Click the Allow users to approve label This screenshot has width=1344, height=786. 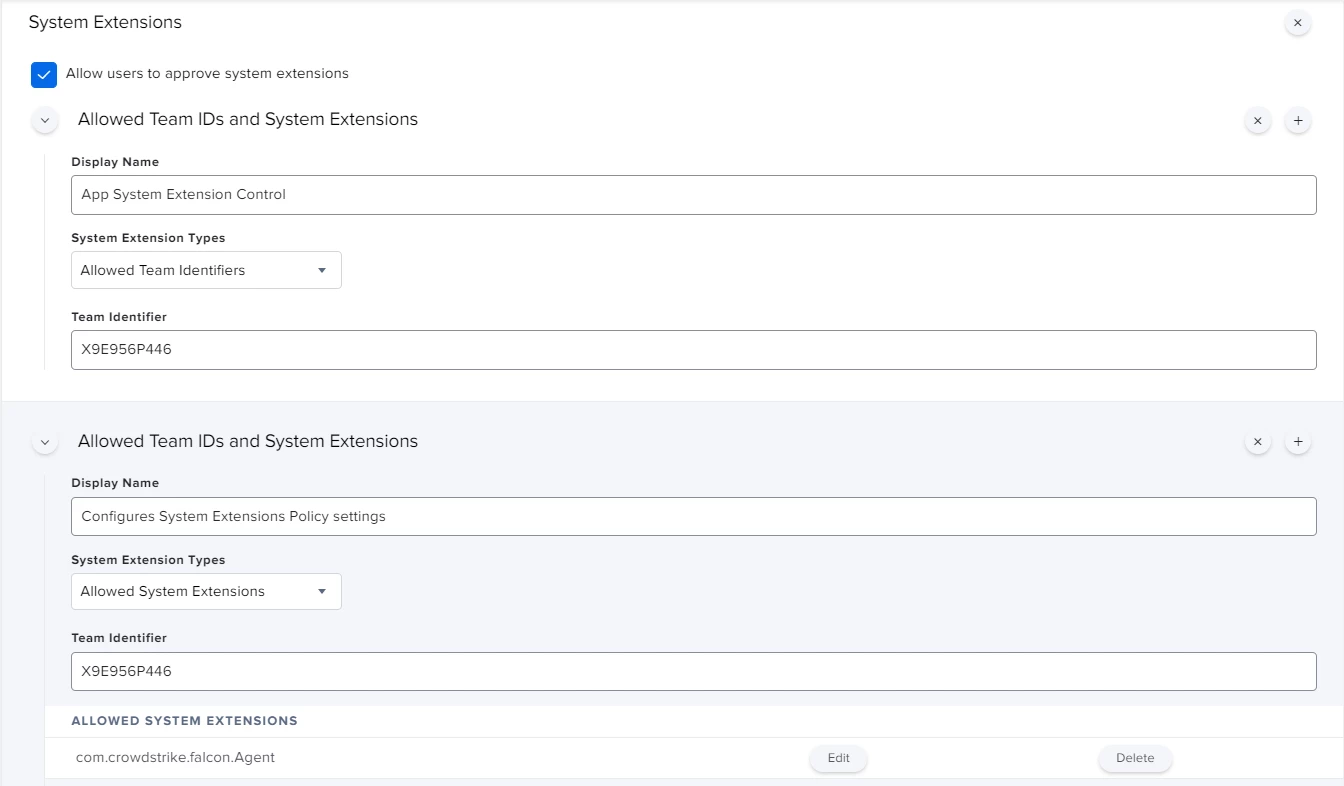207,73
